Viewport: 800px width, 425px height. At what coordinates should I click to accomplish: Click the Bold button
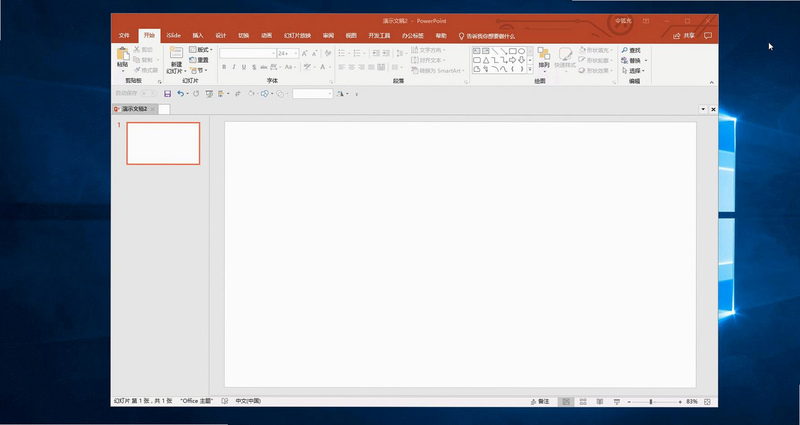224,67
